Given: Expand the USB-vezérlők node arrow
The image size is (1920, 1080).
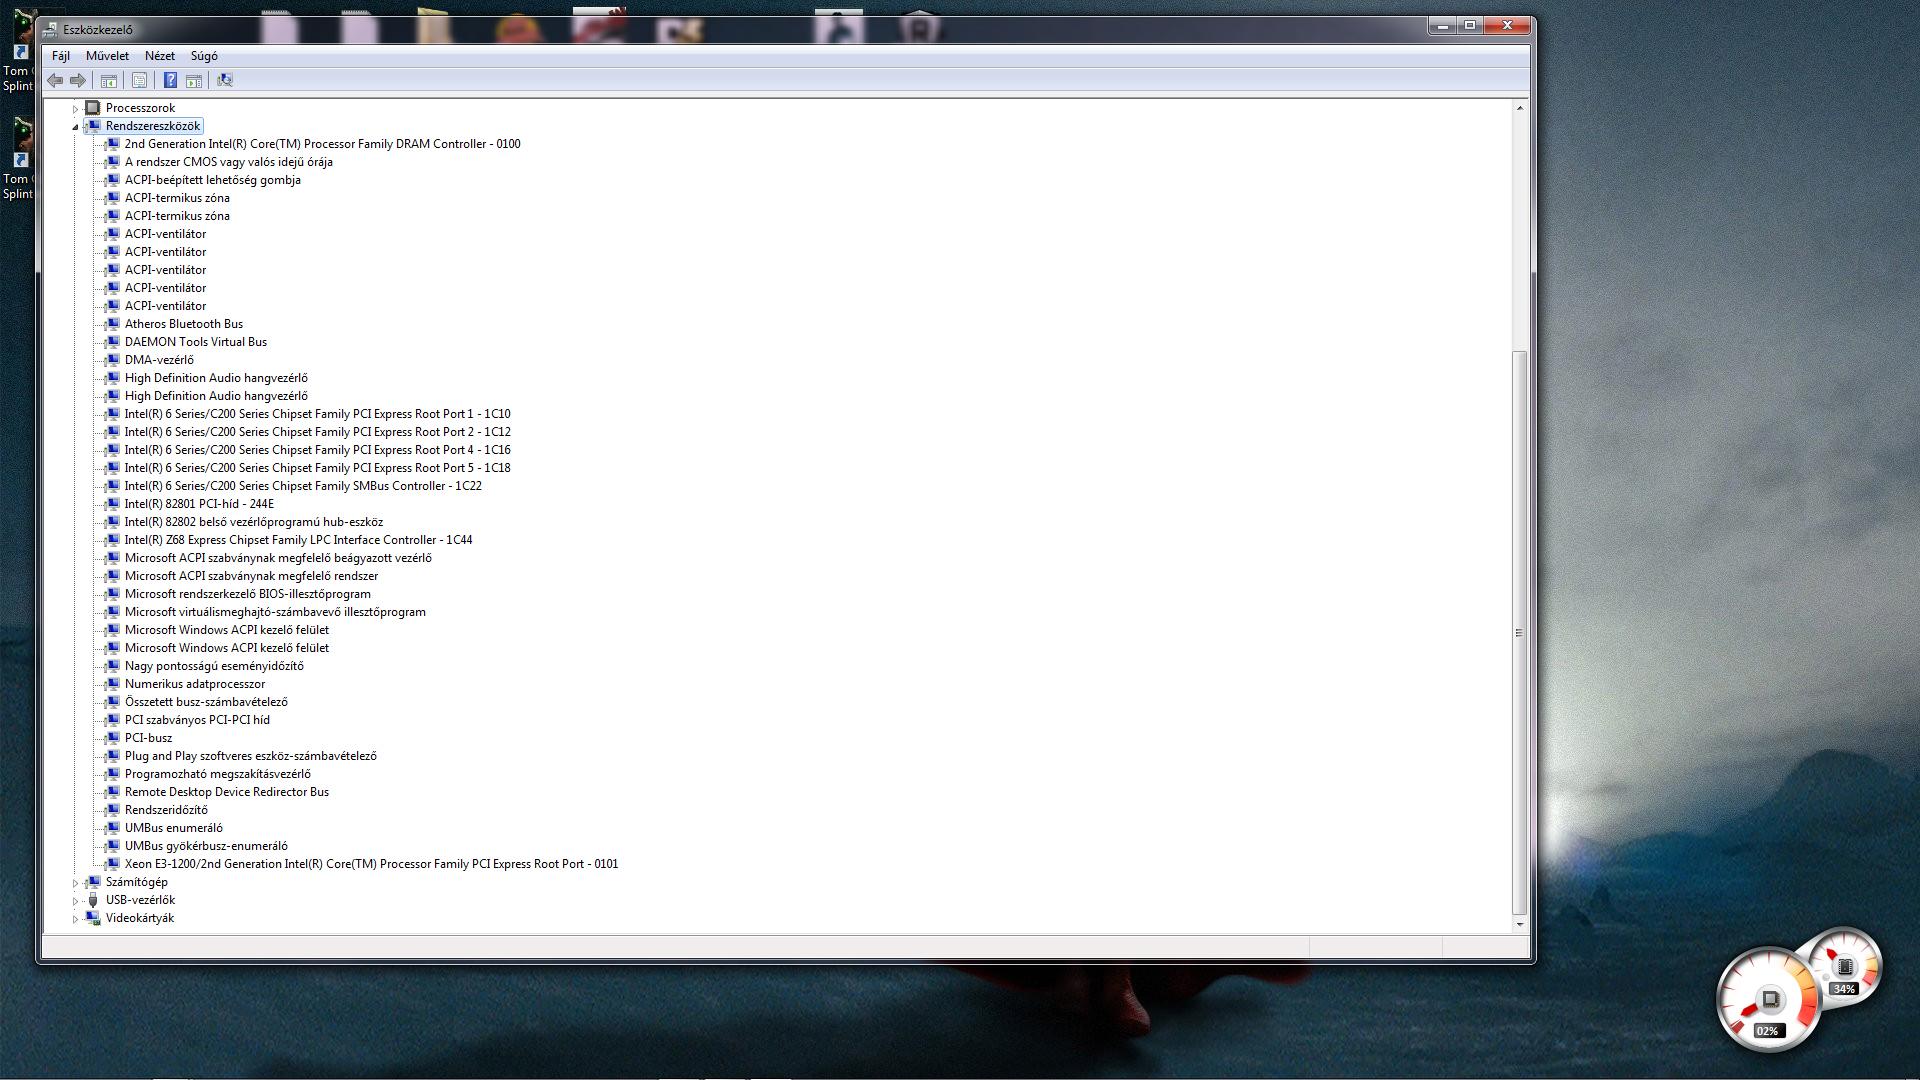Looking at the screenshot, I should pos(75,900).
